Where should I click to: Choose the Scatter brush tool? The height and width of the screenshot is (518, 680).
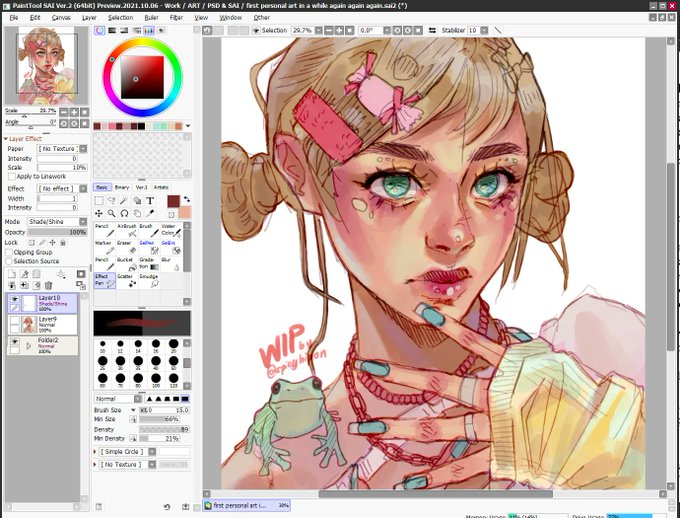tap(126, 281)
